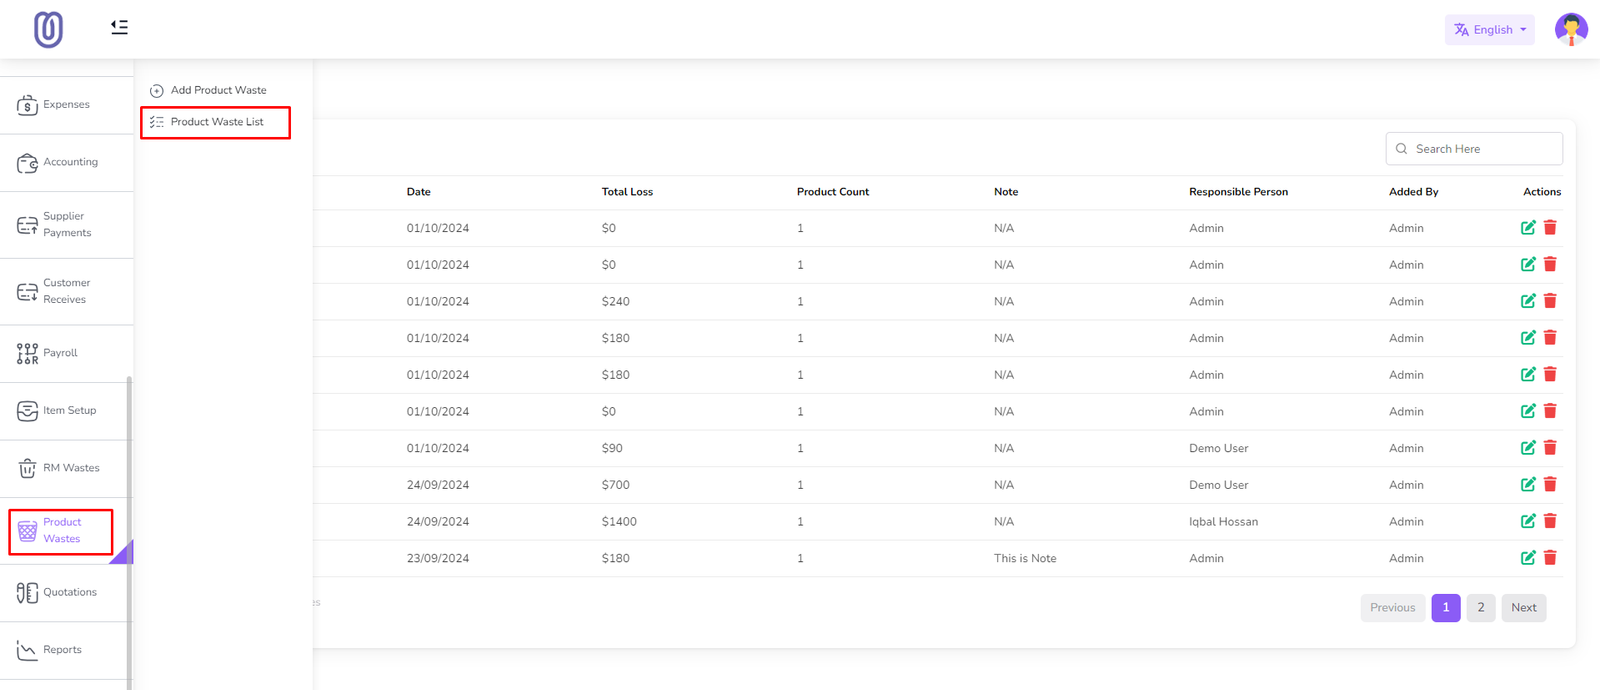Click delete icon for the $90 row
The height and width of the screenshot is (690, 1600).
[1550, 448]
